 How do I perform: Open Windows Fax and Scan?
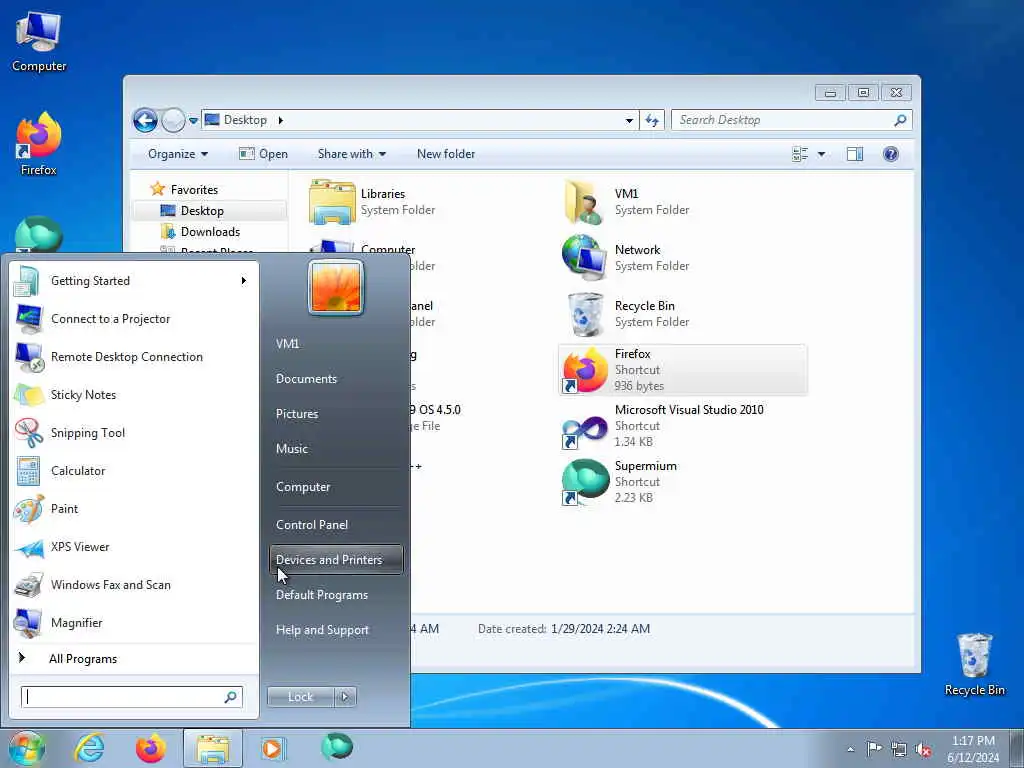(x=134, y=584)
